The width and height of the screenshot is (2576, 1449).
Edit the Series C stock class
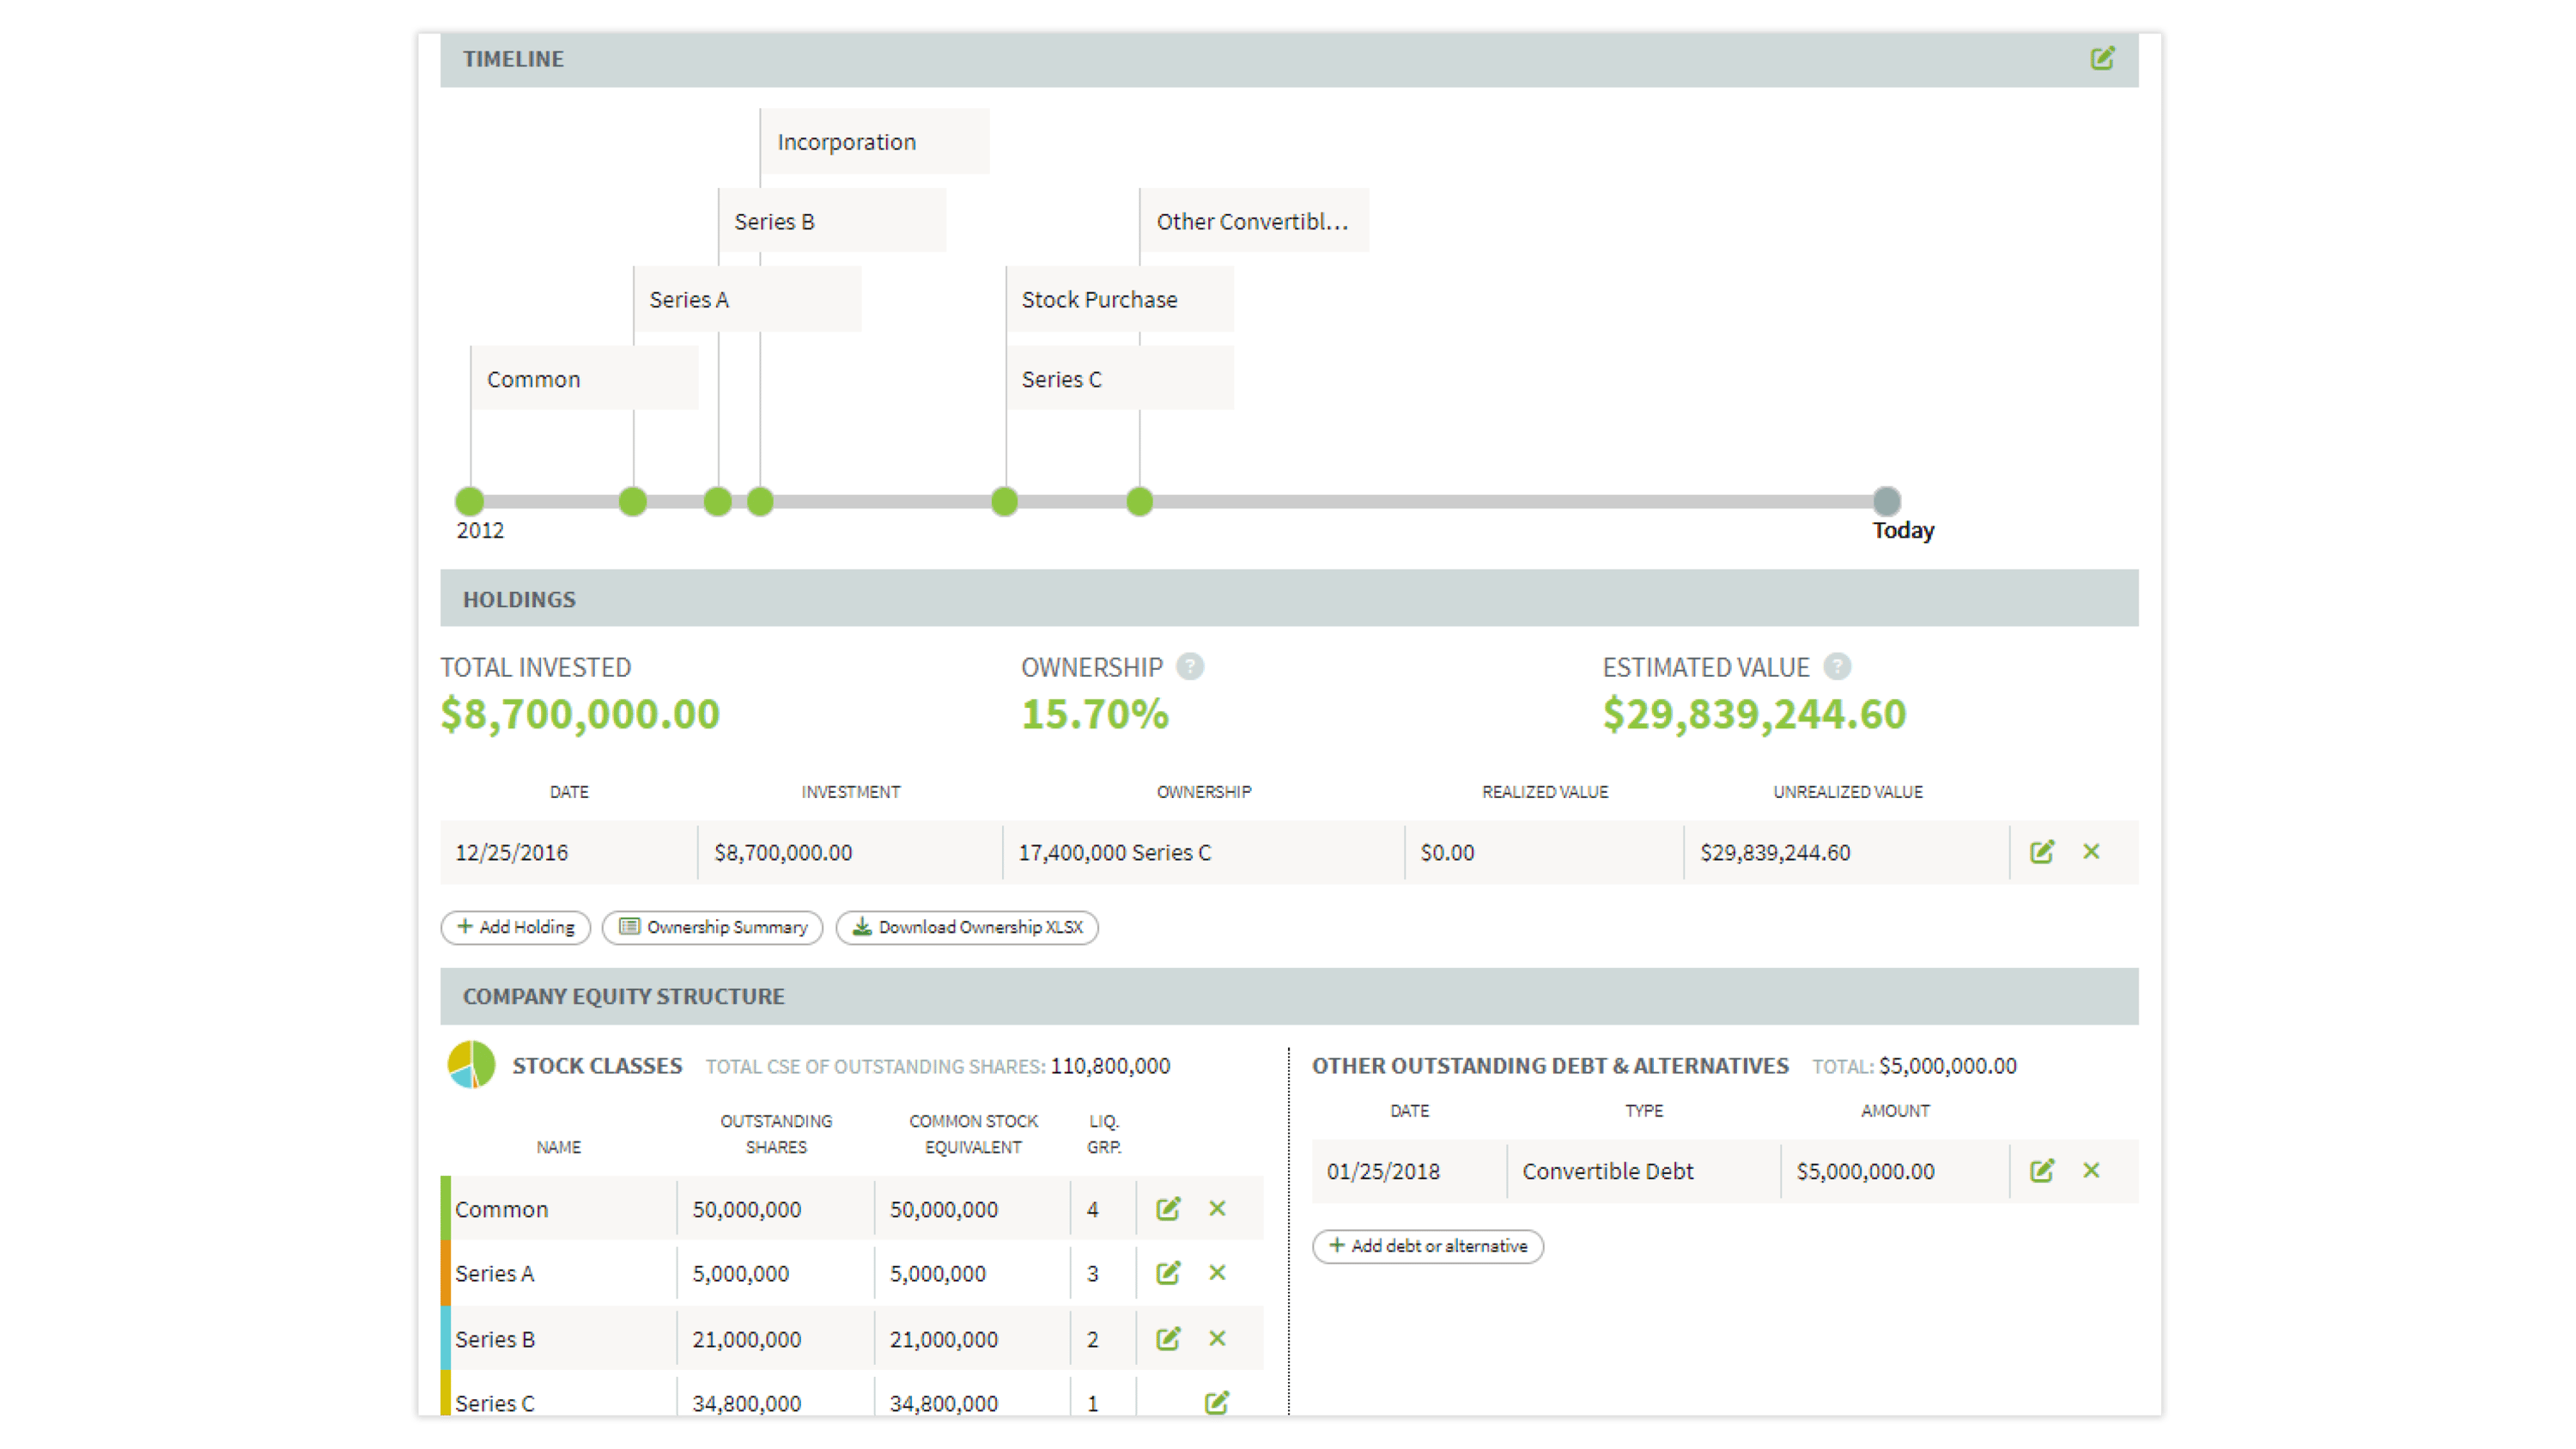point(1215,1402)
